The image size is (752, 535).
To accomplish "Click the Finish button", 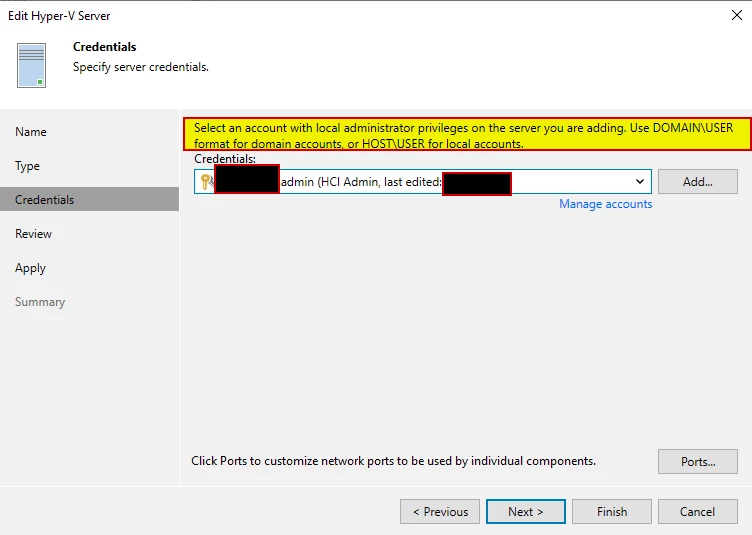I will [x=611, y=512].
